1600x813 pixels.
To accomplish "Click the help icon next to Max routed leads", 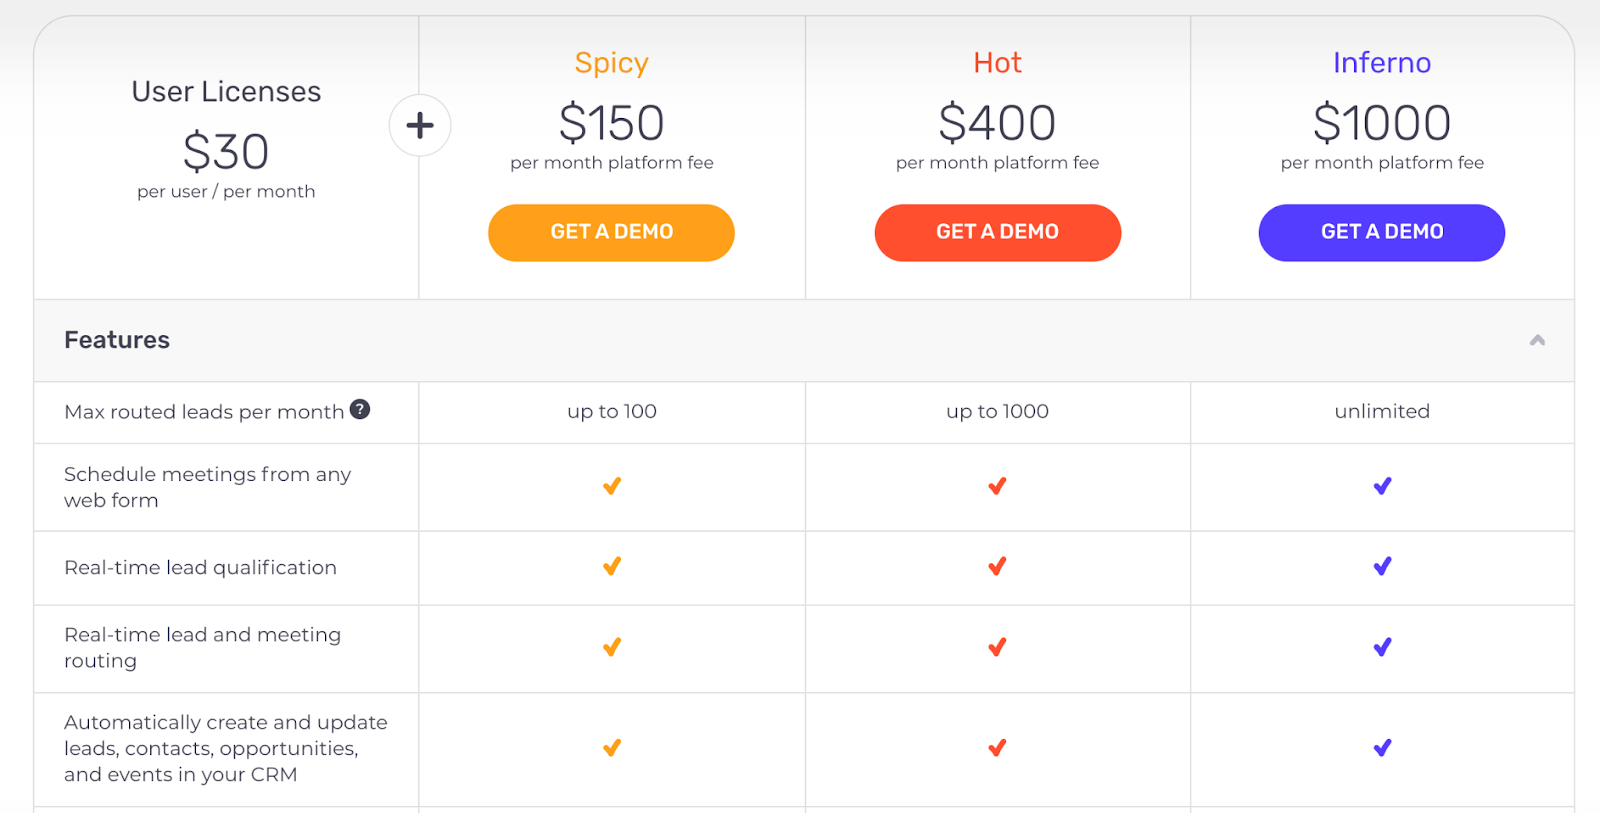I will pyautogui.click(x=360, y=409).
